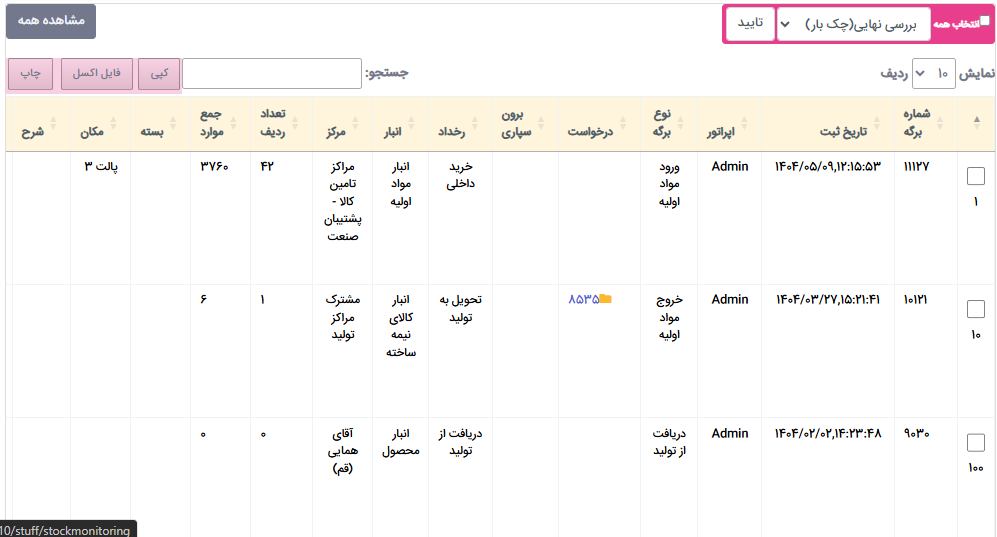The image size is (997, 537).
Task: Sort by جمع موارد column
Action: coord(218,123)
